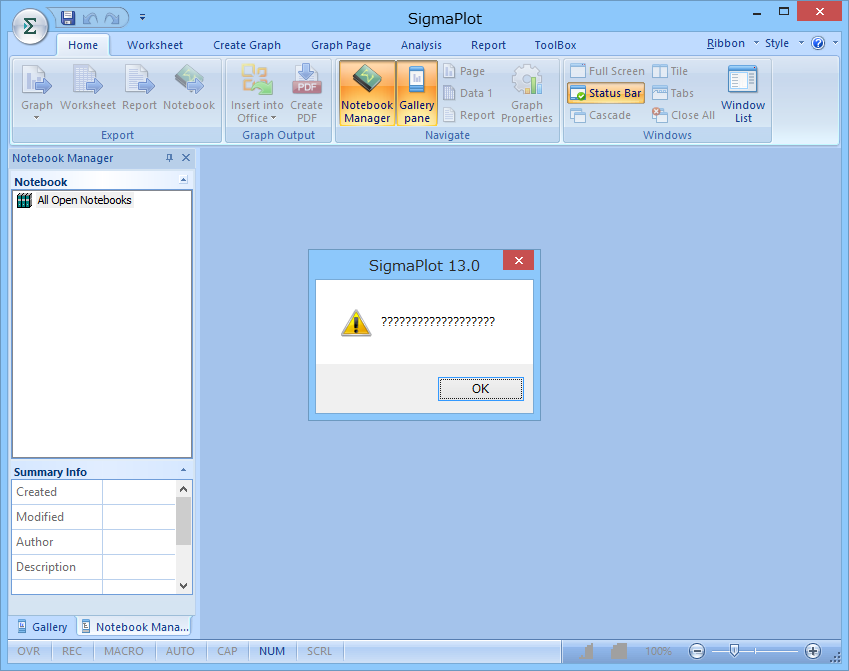The width and height of the screenshot is (849, 671).
Task: Switch to the Gallery bottom tab
Action: coord(43,627)
